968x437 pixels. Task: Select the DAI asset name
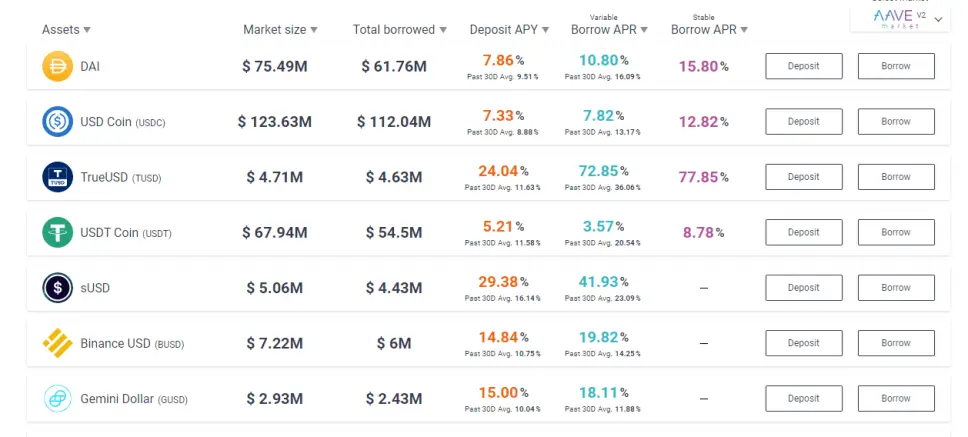point(90,66)
